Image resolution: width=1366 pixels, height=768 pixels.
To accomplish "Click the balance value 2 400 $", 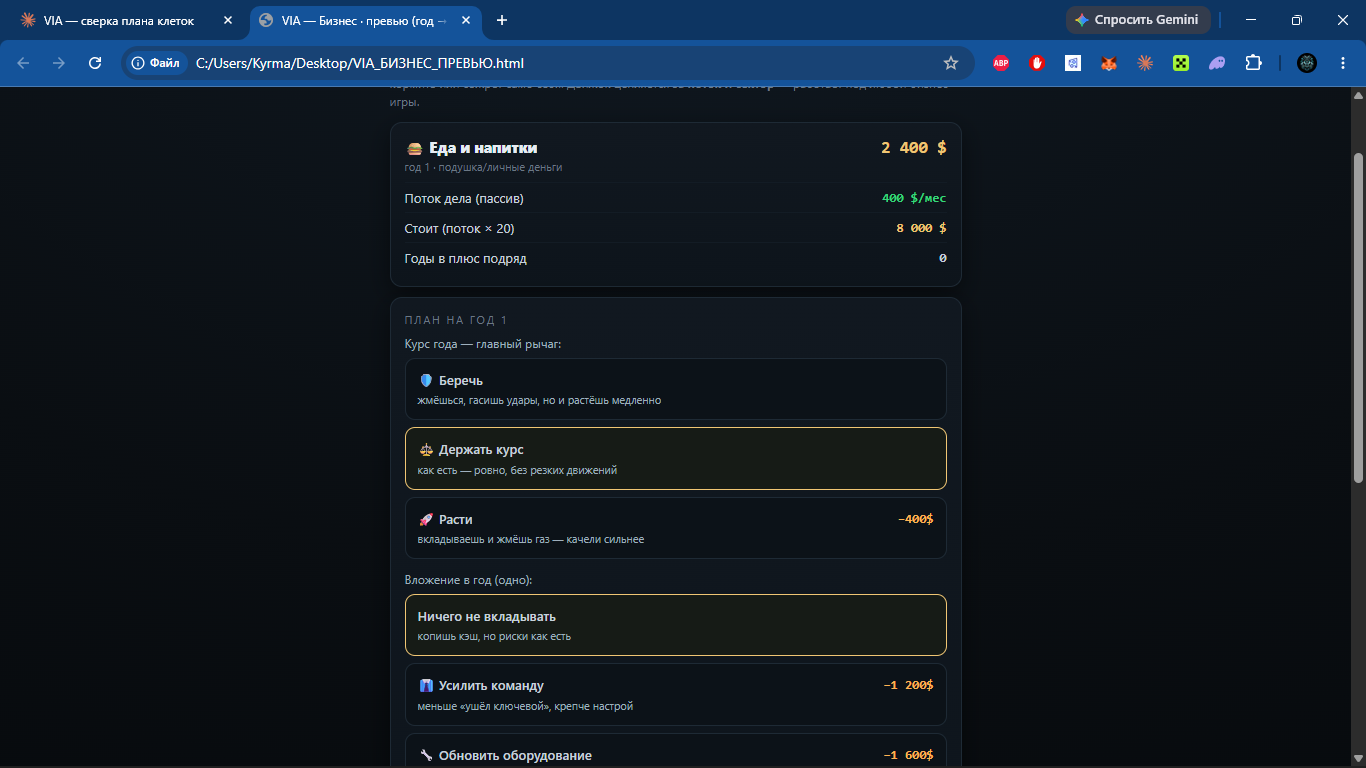I will pyautogui.click(x=914, y=148).
